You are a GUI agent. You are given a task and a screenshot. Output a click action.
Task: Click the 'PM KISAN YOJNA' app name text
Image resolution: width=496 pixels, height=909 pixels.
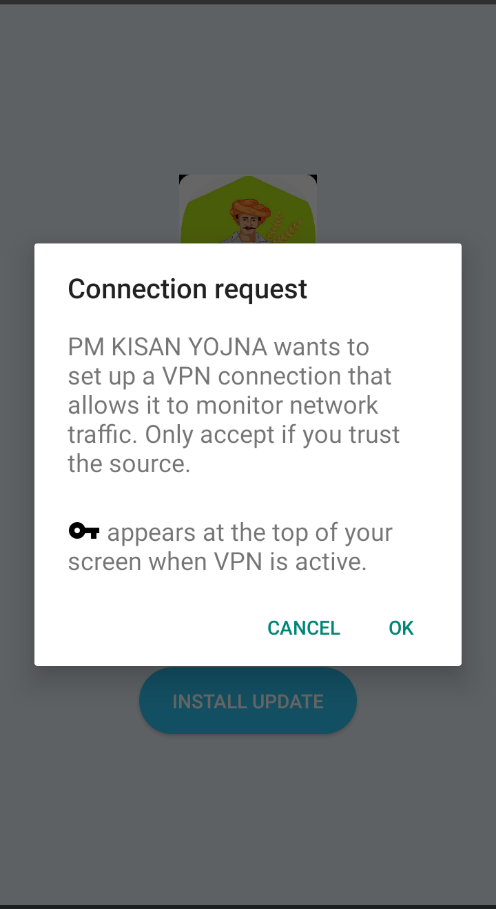[x=167, y=347]
